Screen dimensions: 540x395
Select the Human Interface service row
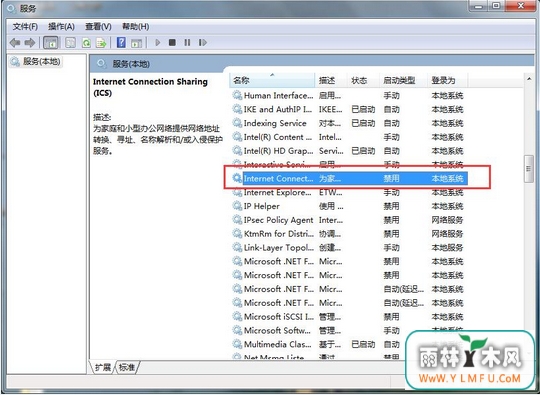(349, 95)
